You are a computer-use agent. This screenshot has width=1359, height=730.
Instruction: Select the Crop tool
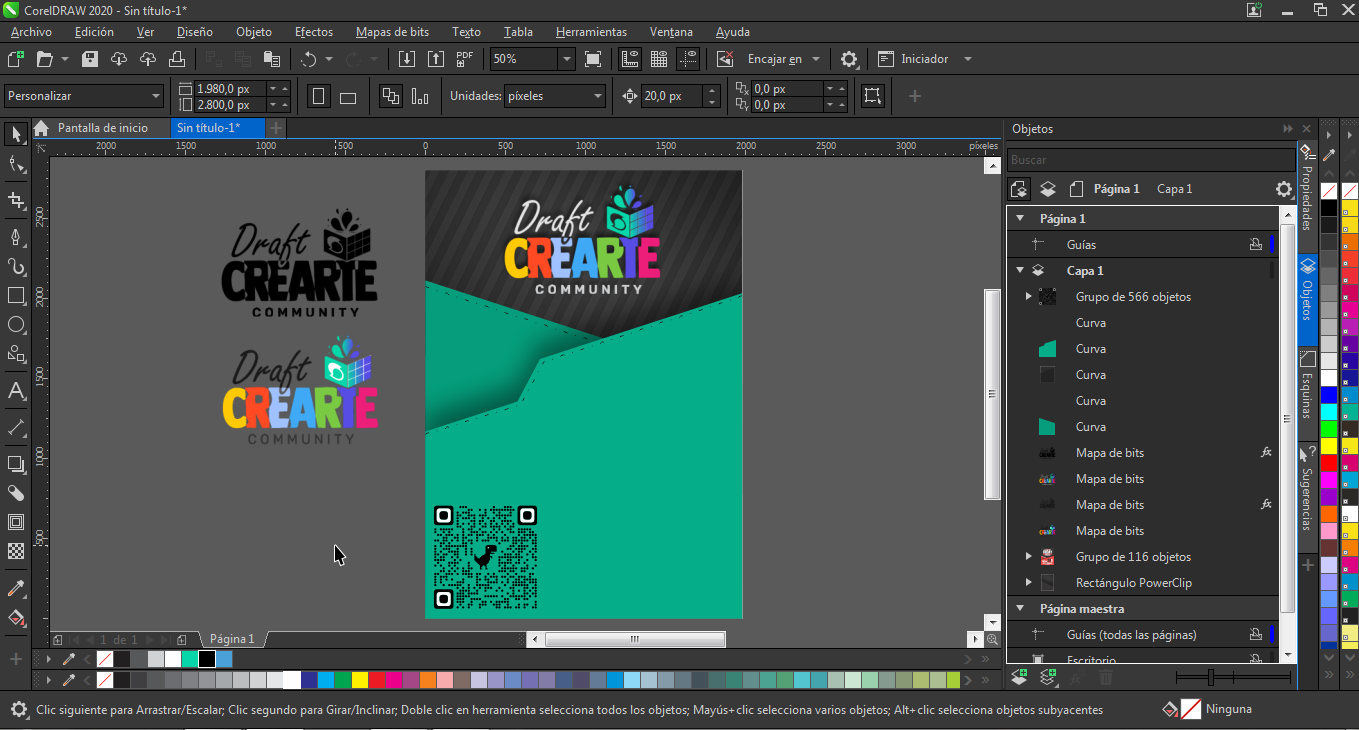(16, 200)
